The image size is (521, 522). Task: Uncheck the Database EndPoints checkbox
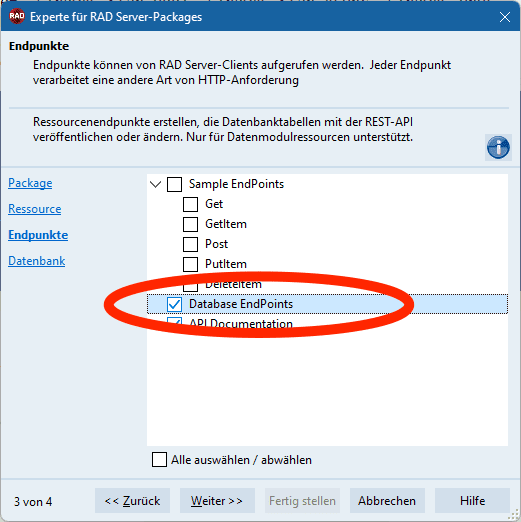[174, 304]
